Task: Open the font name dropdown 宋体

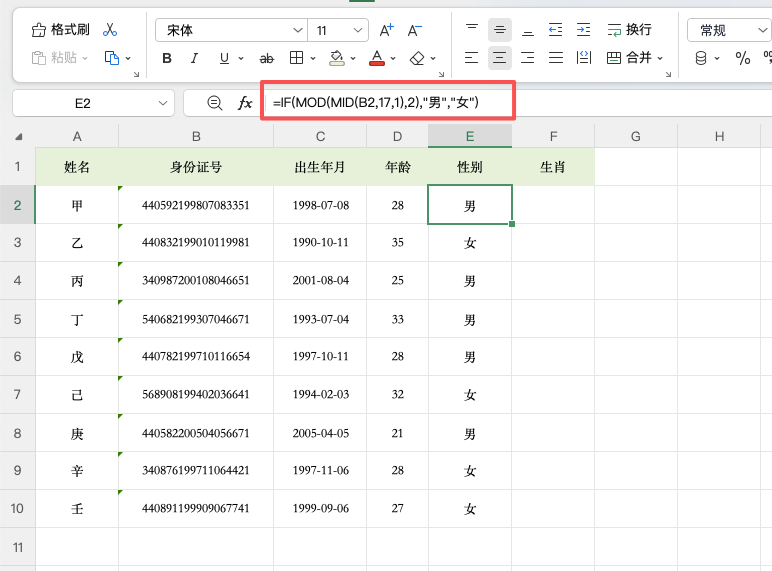Action: [x=297, y=31]
